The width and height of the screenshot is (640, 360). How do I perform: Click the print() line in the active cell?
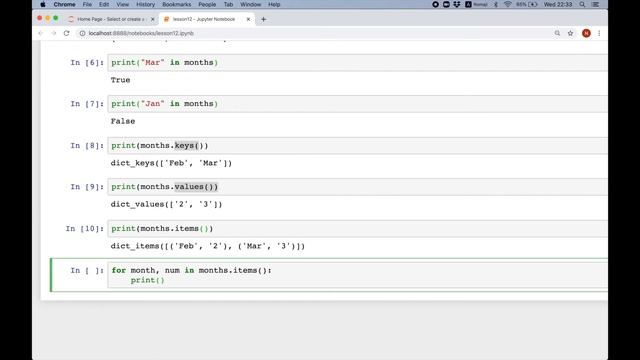[x=147, y=280]
